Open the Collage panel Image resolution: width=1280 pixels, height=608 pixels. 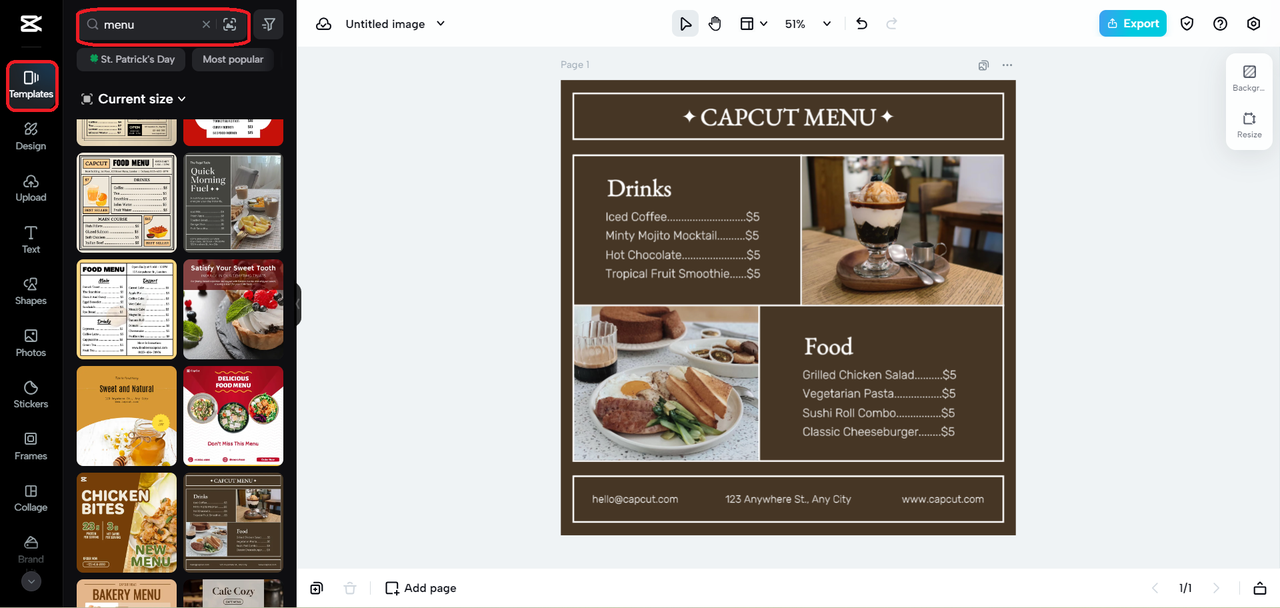coord(31,498)
